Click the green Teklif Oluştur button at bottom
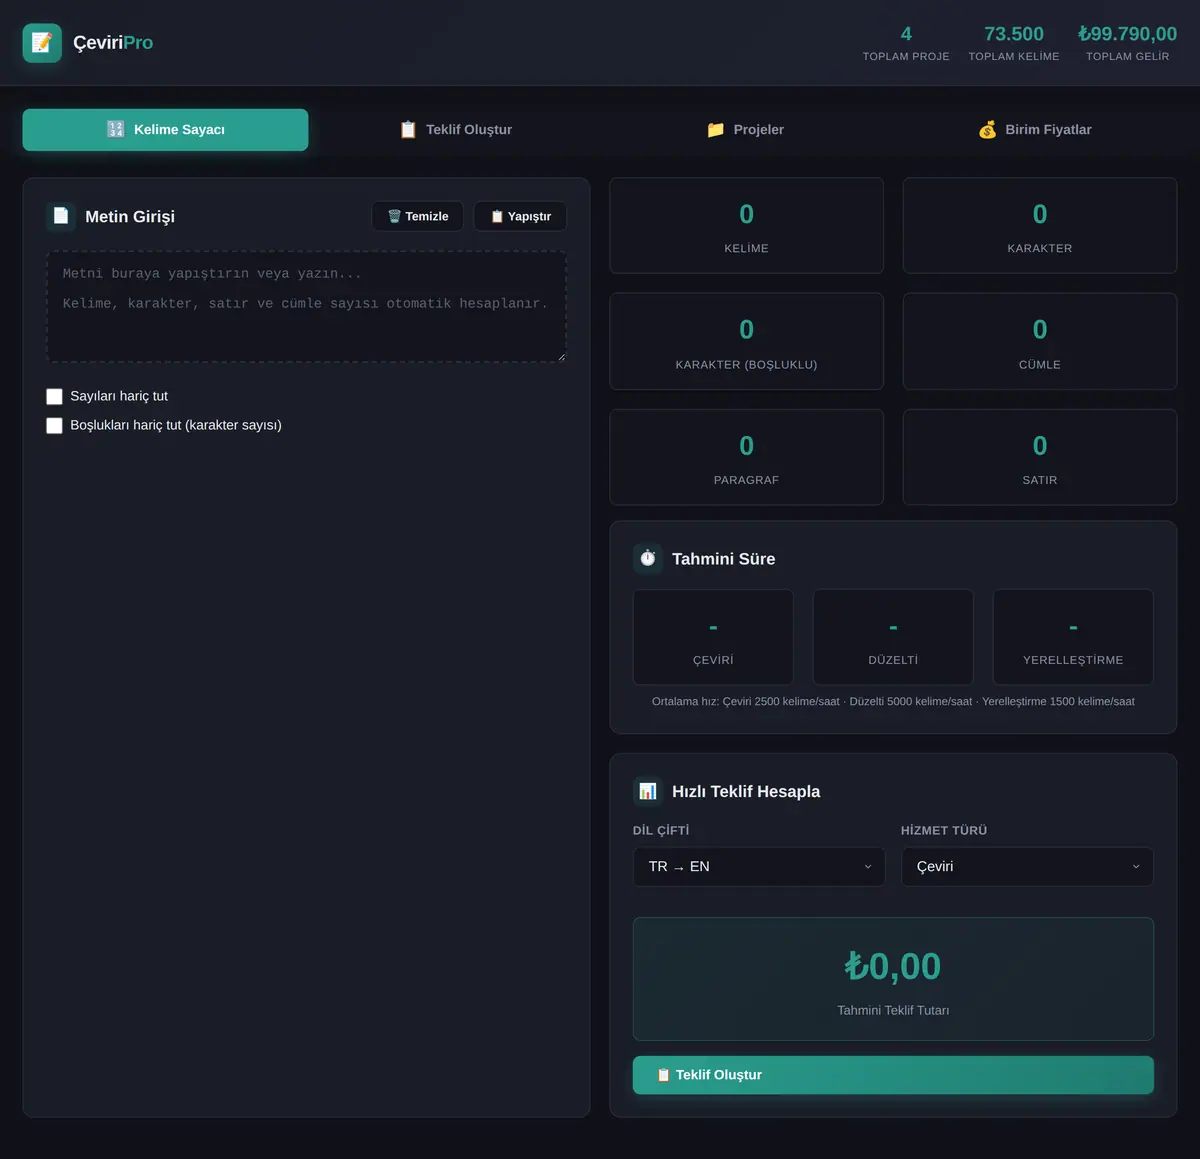 point(893,1075)
